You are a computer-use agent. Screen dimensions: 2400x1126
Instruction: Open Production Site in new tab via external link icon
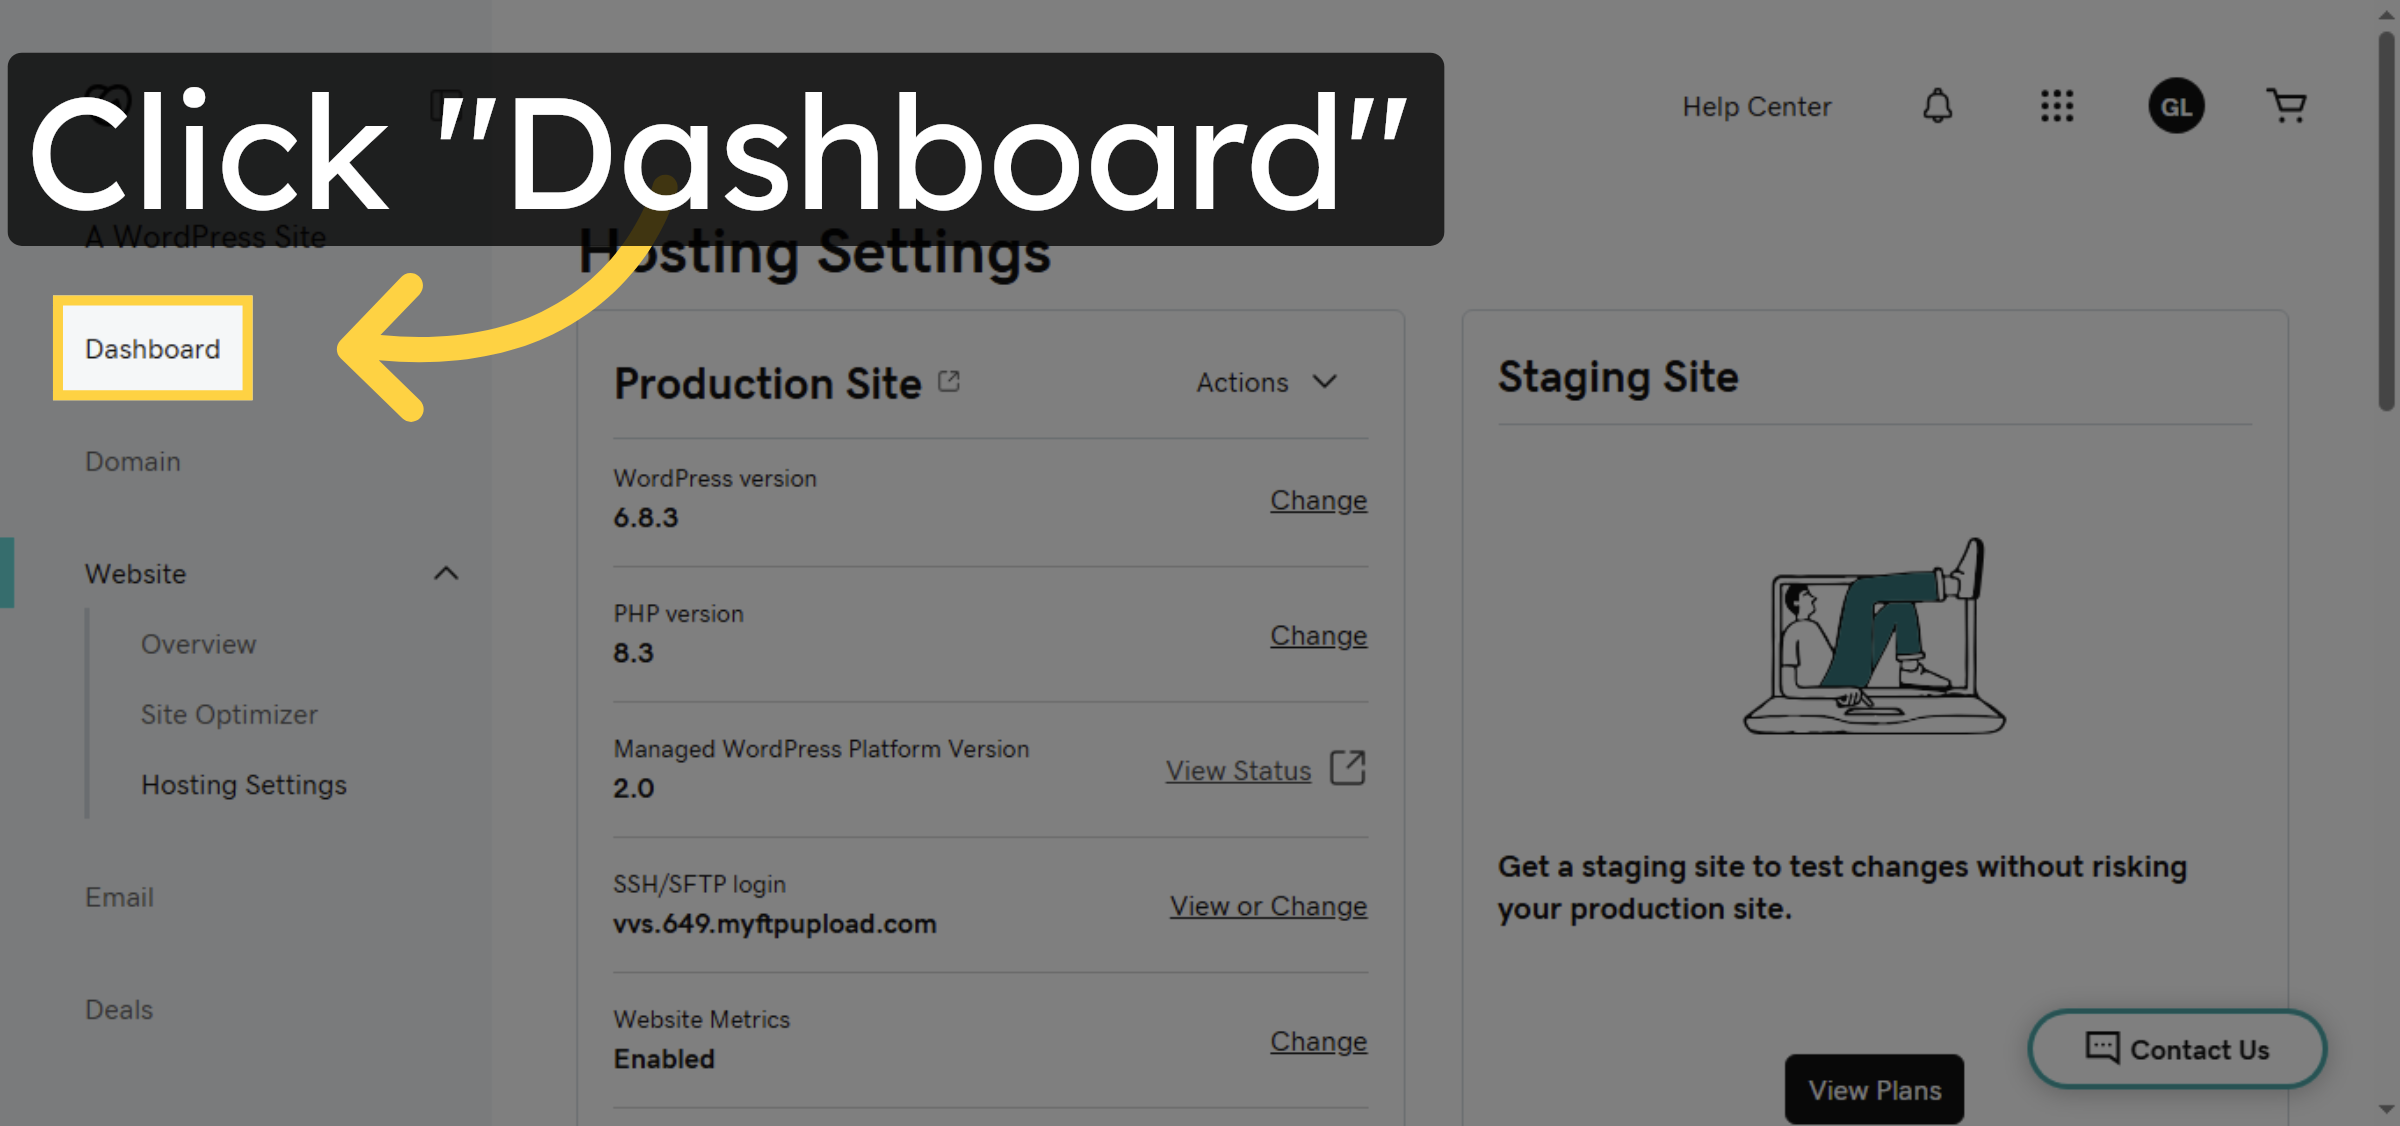coord(948,380)
